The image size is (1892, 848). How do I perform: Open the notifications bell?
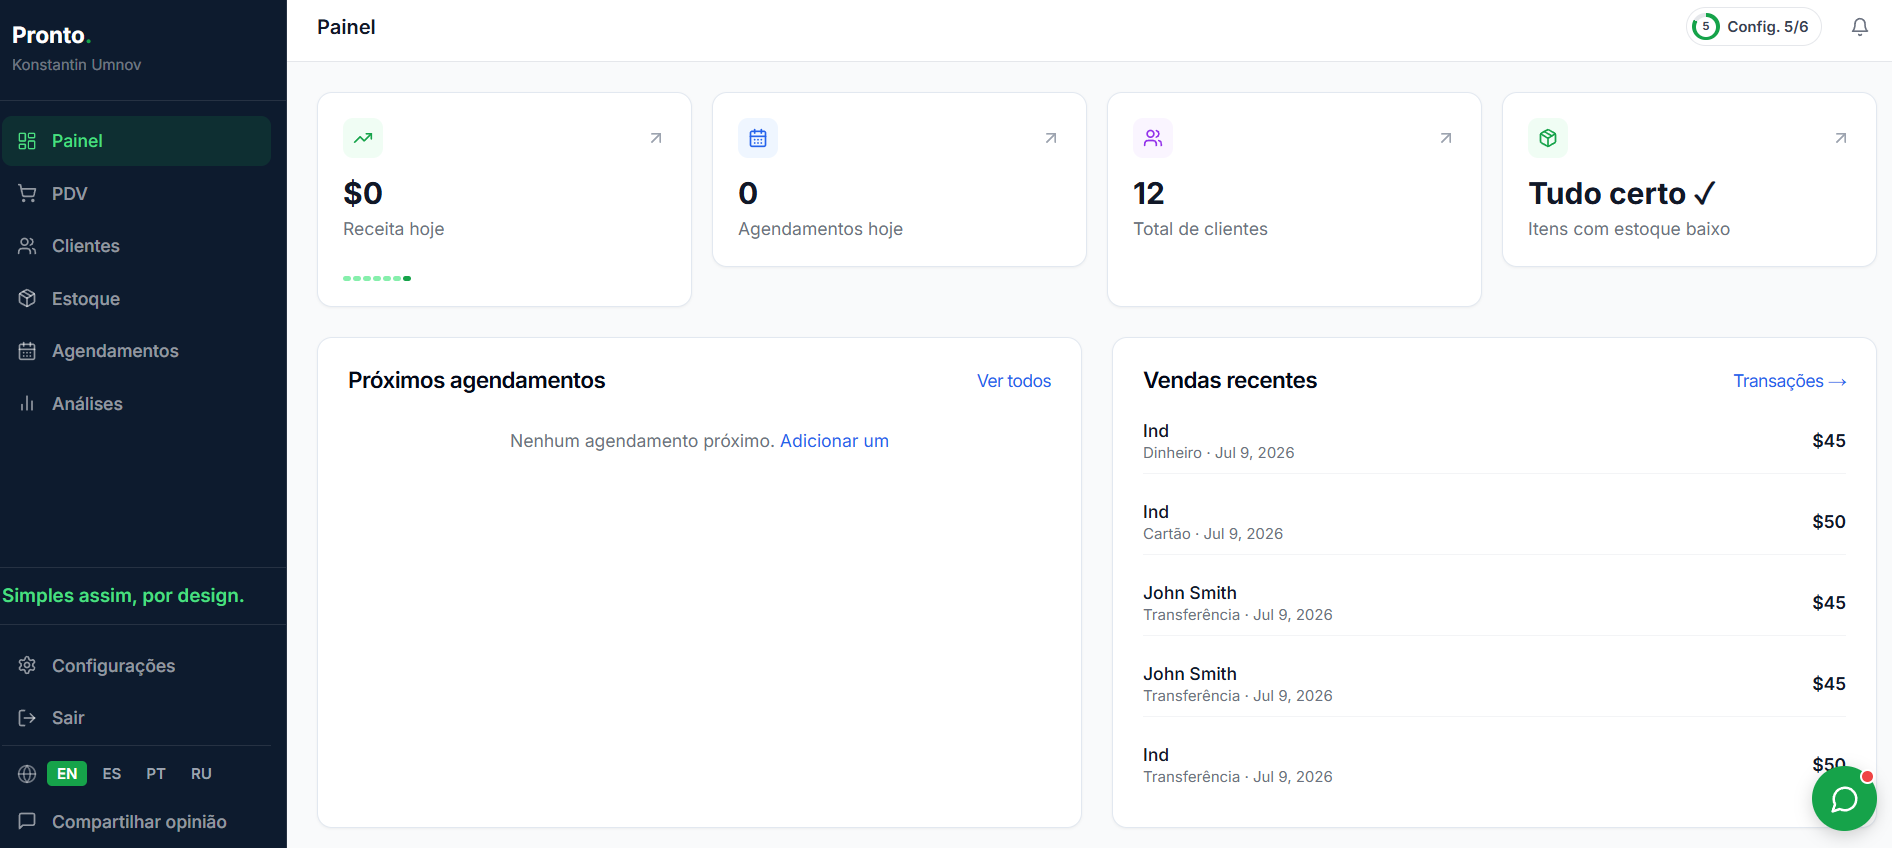(1859, 27)
